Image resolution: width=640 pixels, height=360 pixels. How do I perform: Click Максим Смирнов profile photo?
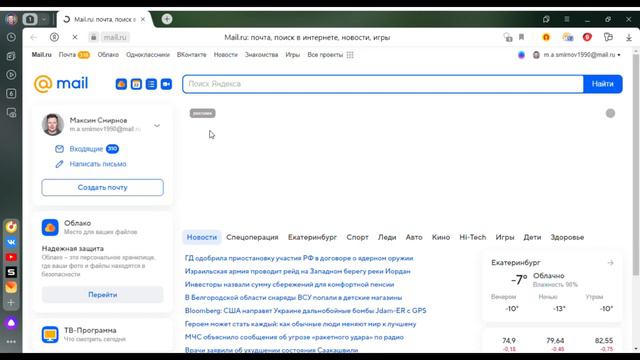53,124
